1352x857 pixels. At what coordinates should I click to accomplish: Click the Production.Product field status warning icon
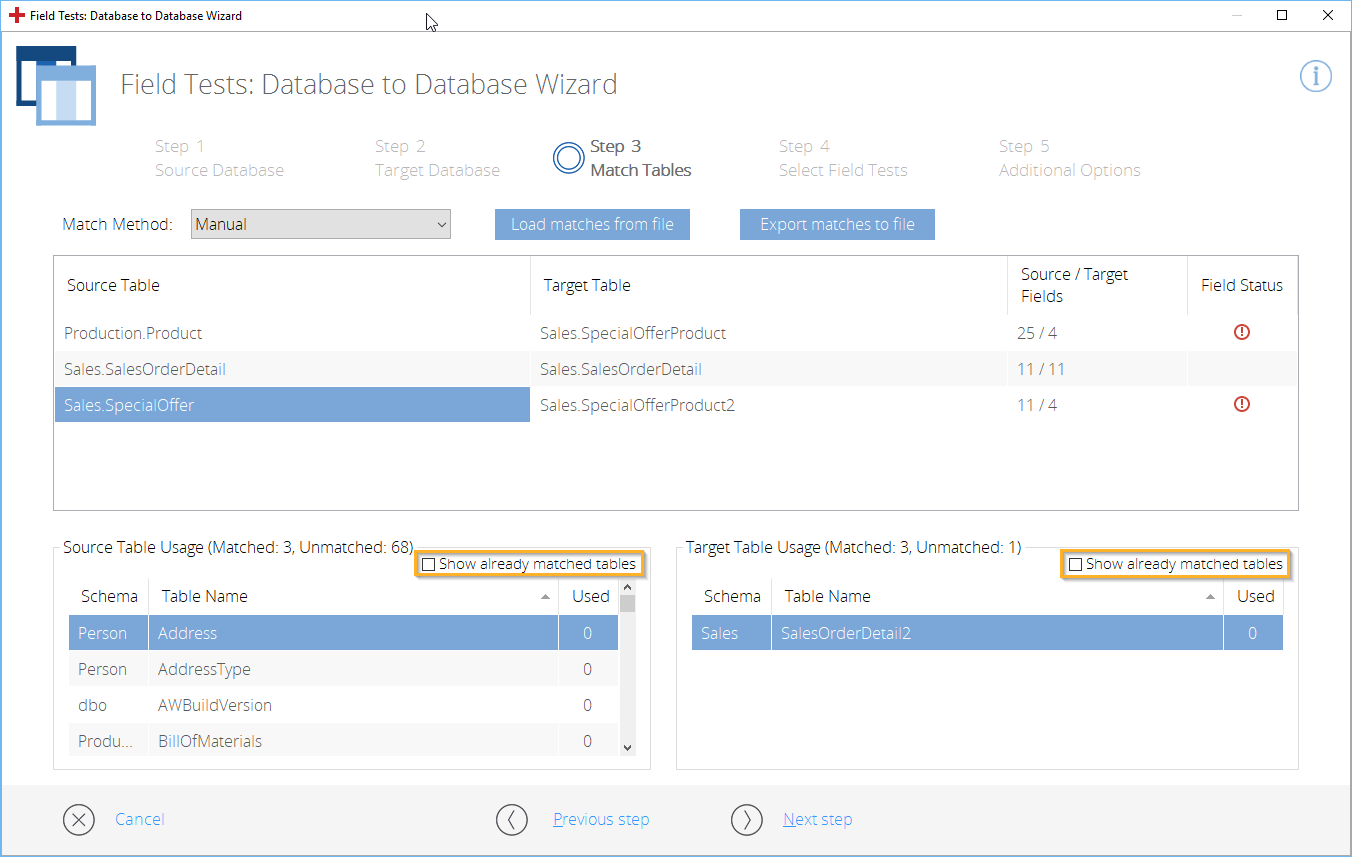click(1242, 333)
